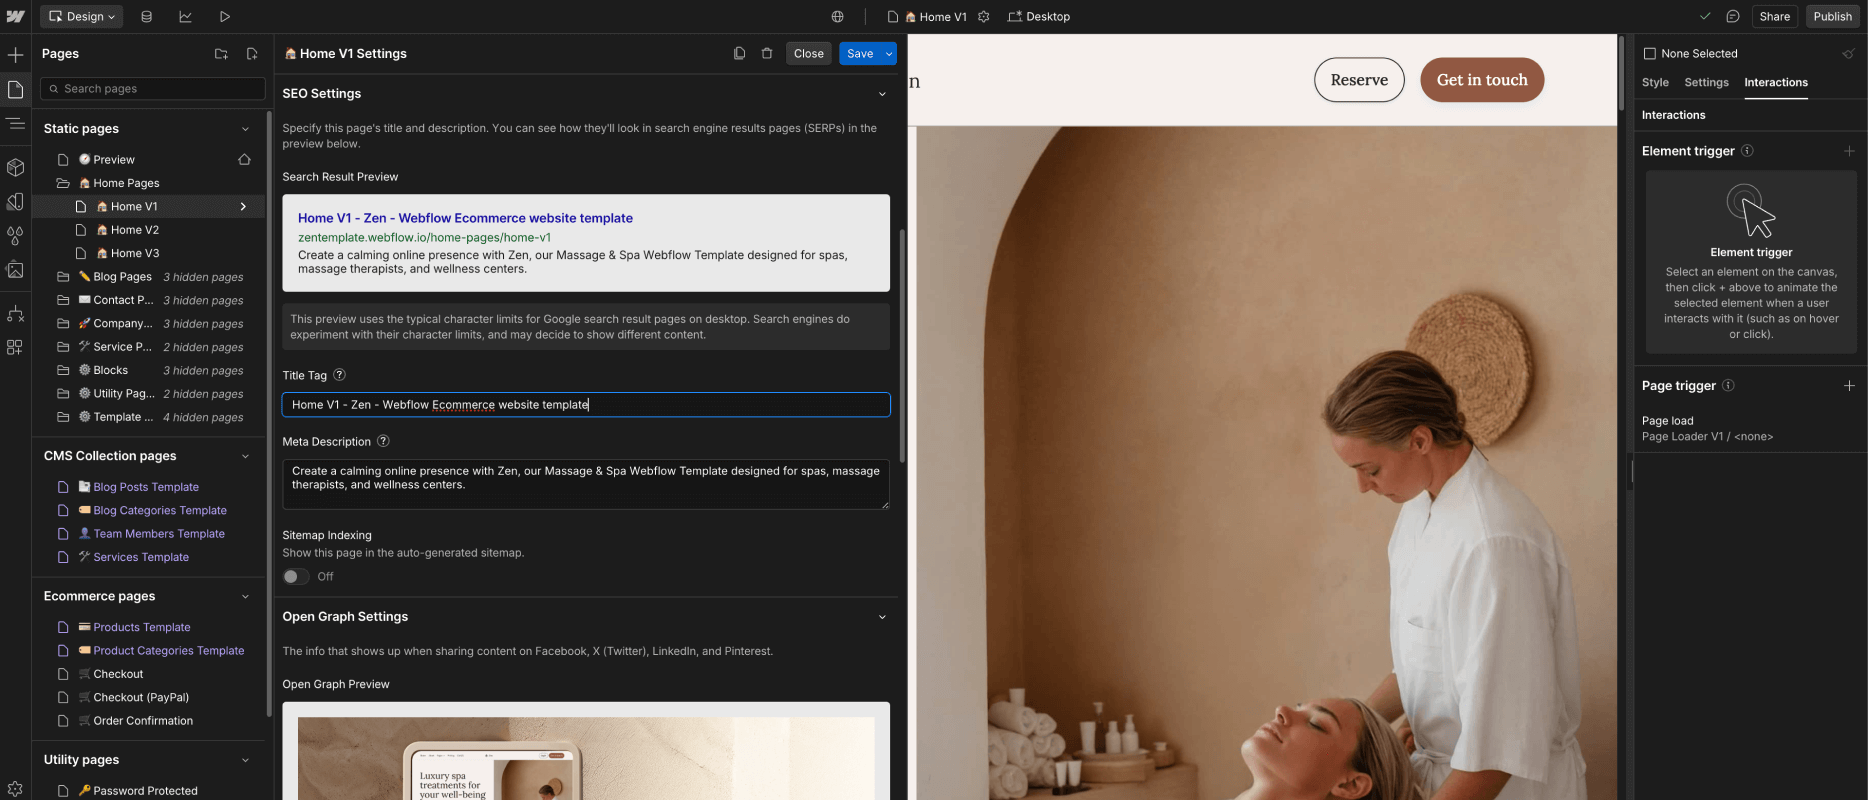Click the Open Graph preview thumbnail image
This screenshot has width=1868, height=800.
[x=586, y=758]
